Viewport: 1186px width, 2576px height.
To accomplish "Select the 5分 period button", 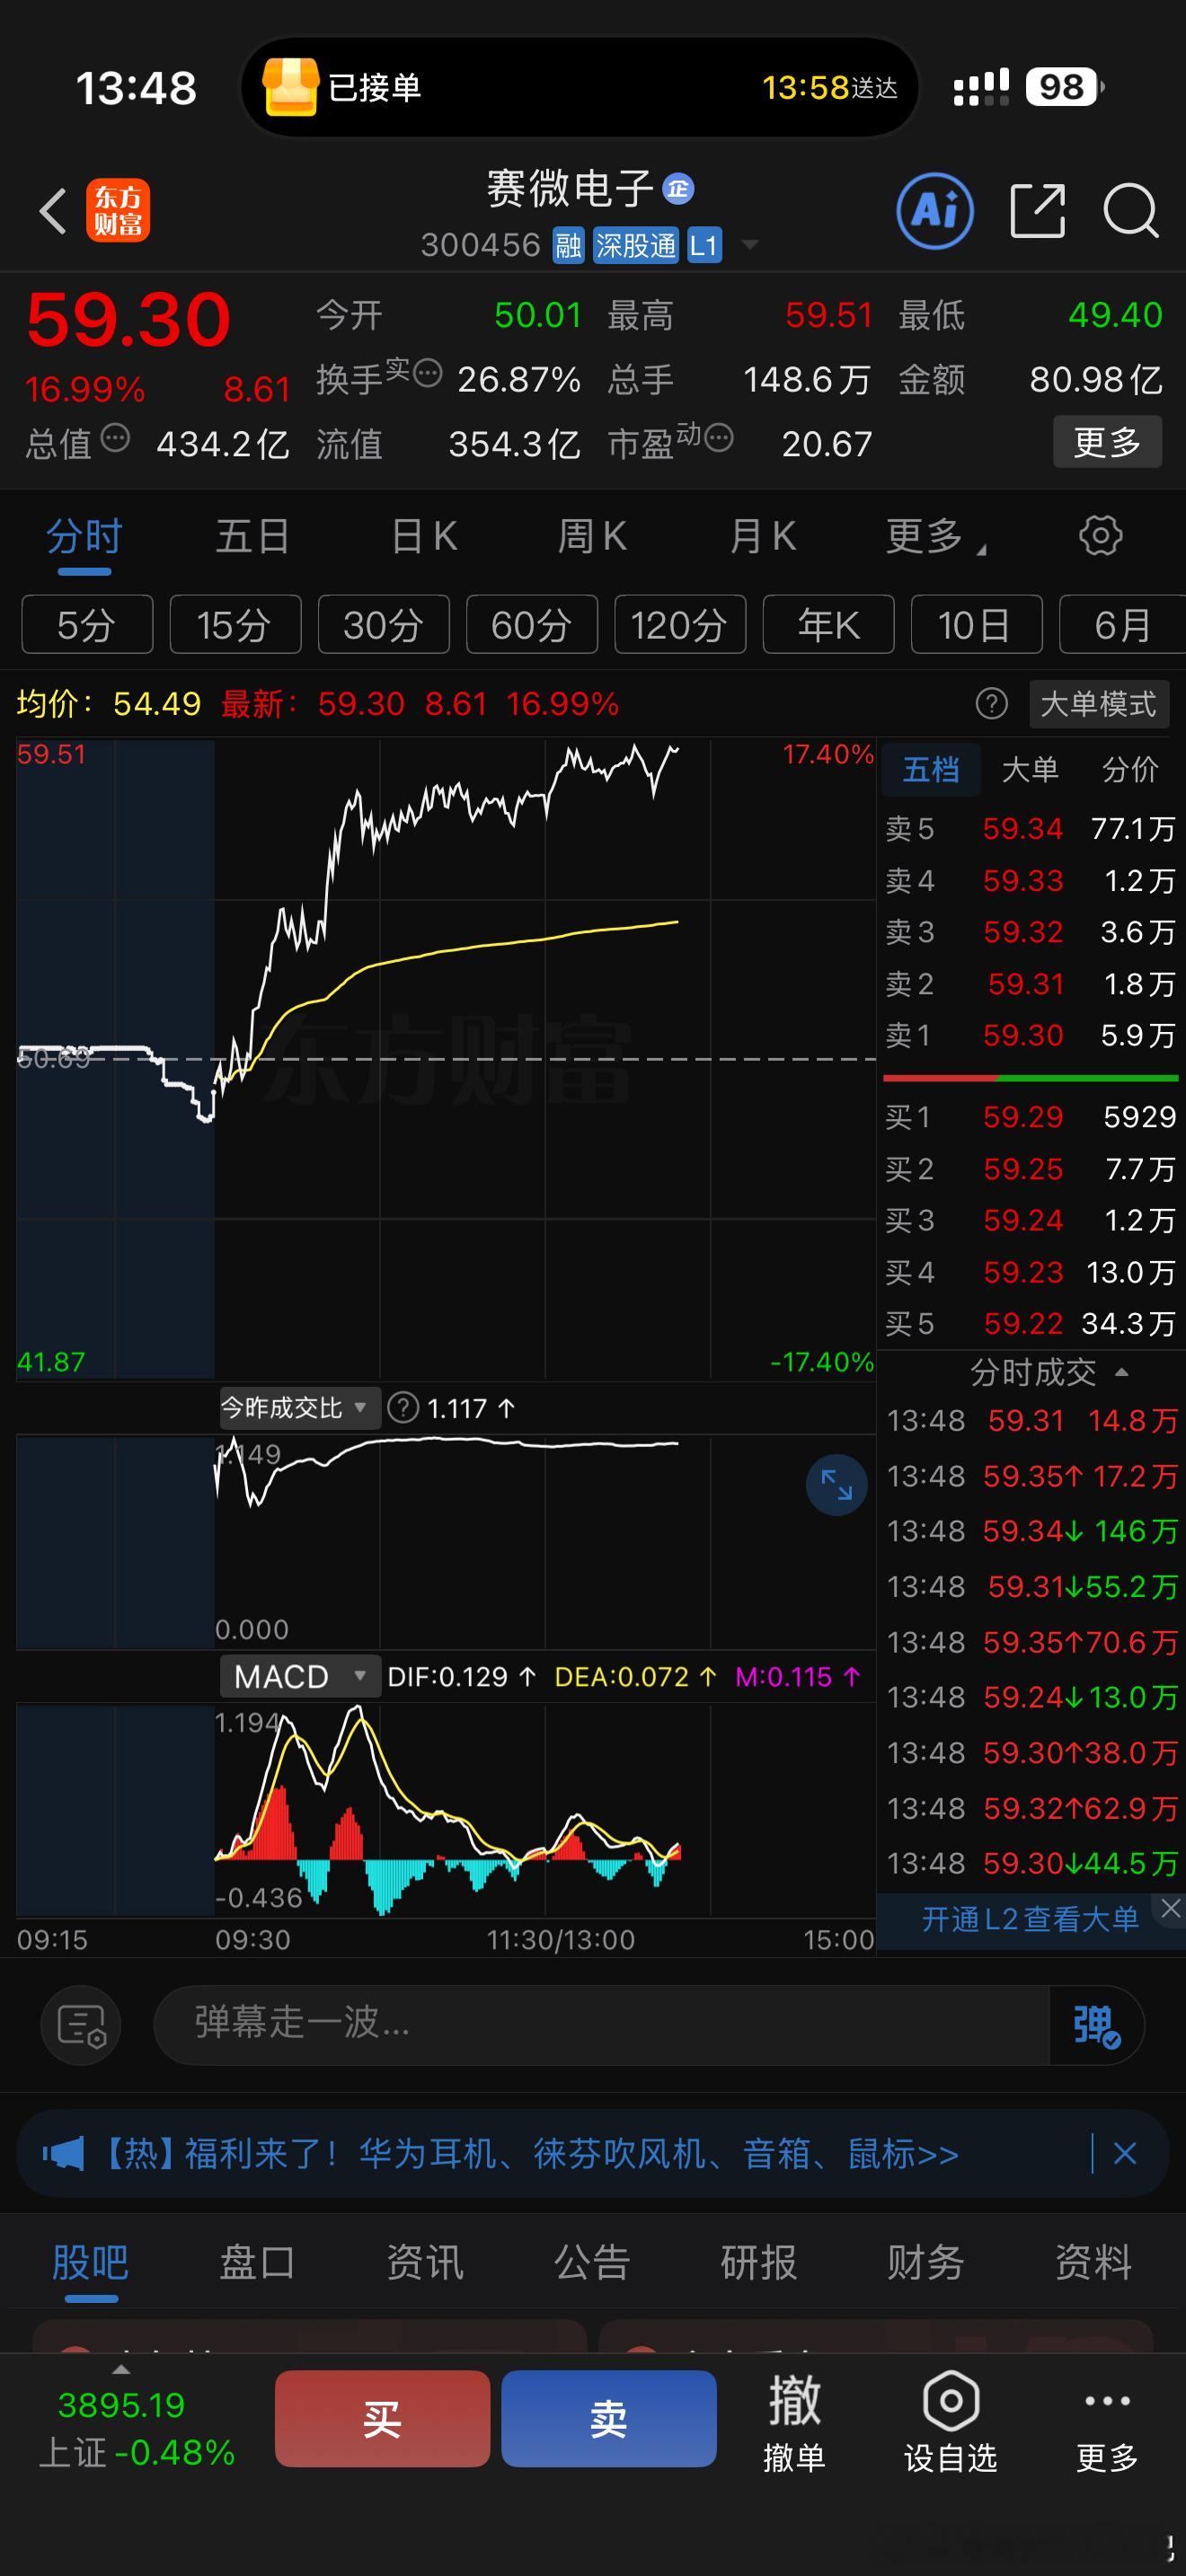I will click(x=87, y=625).
